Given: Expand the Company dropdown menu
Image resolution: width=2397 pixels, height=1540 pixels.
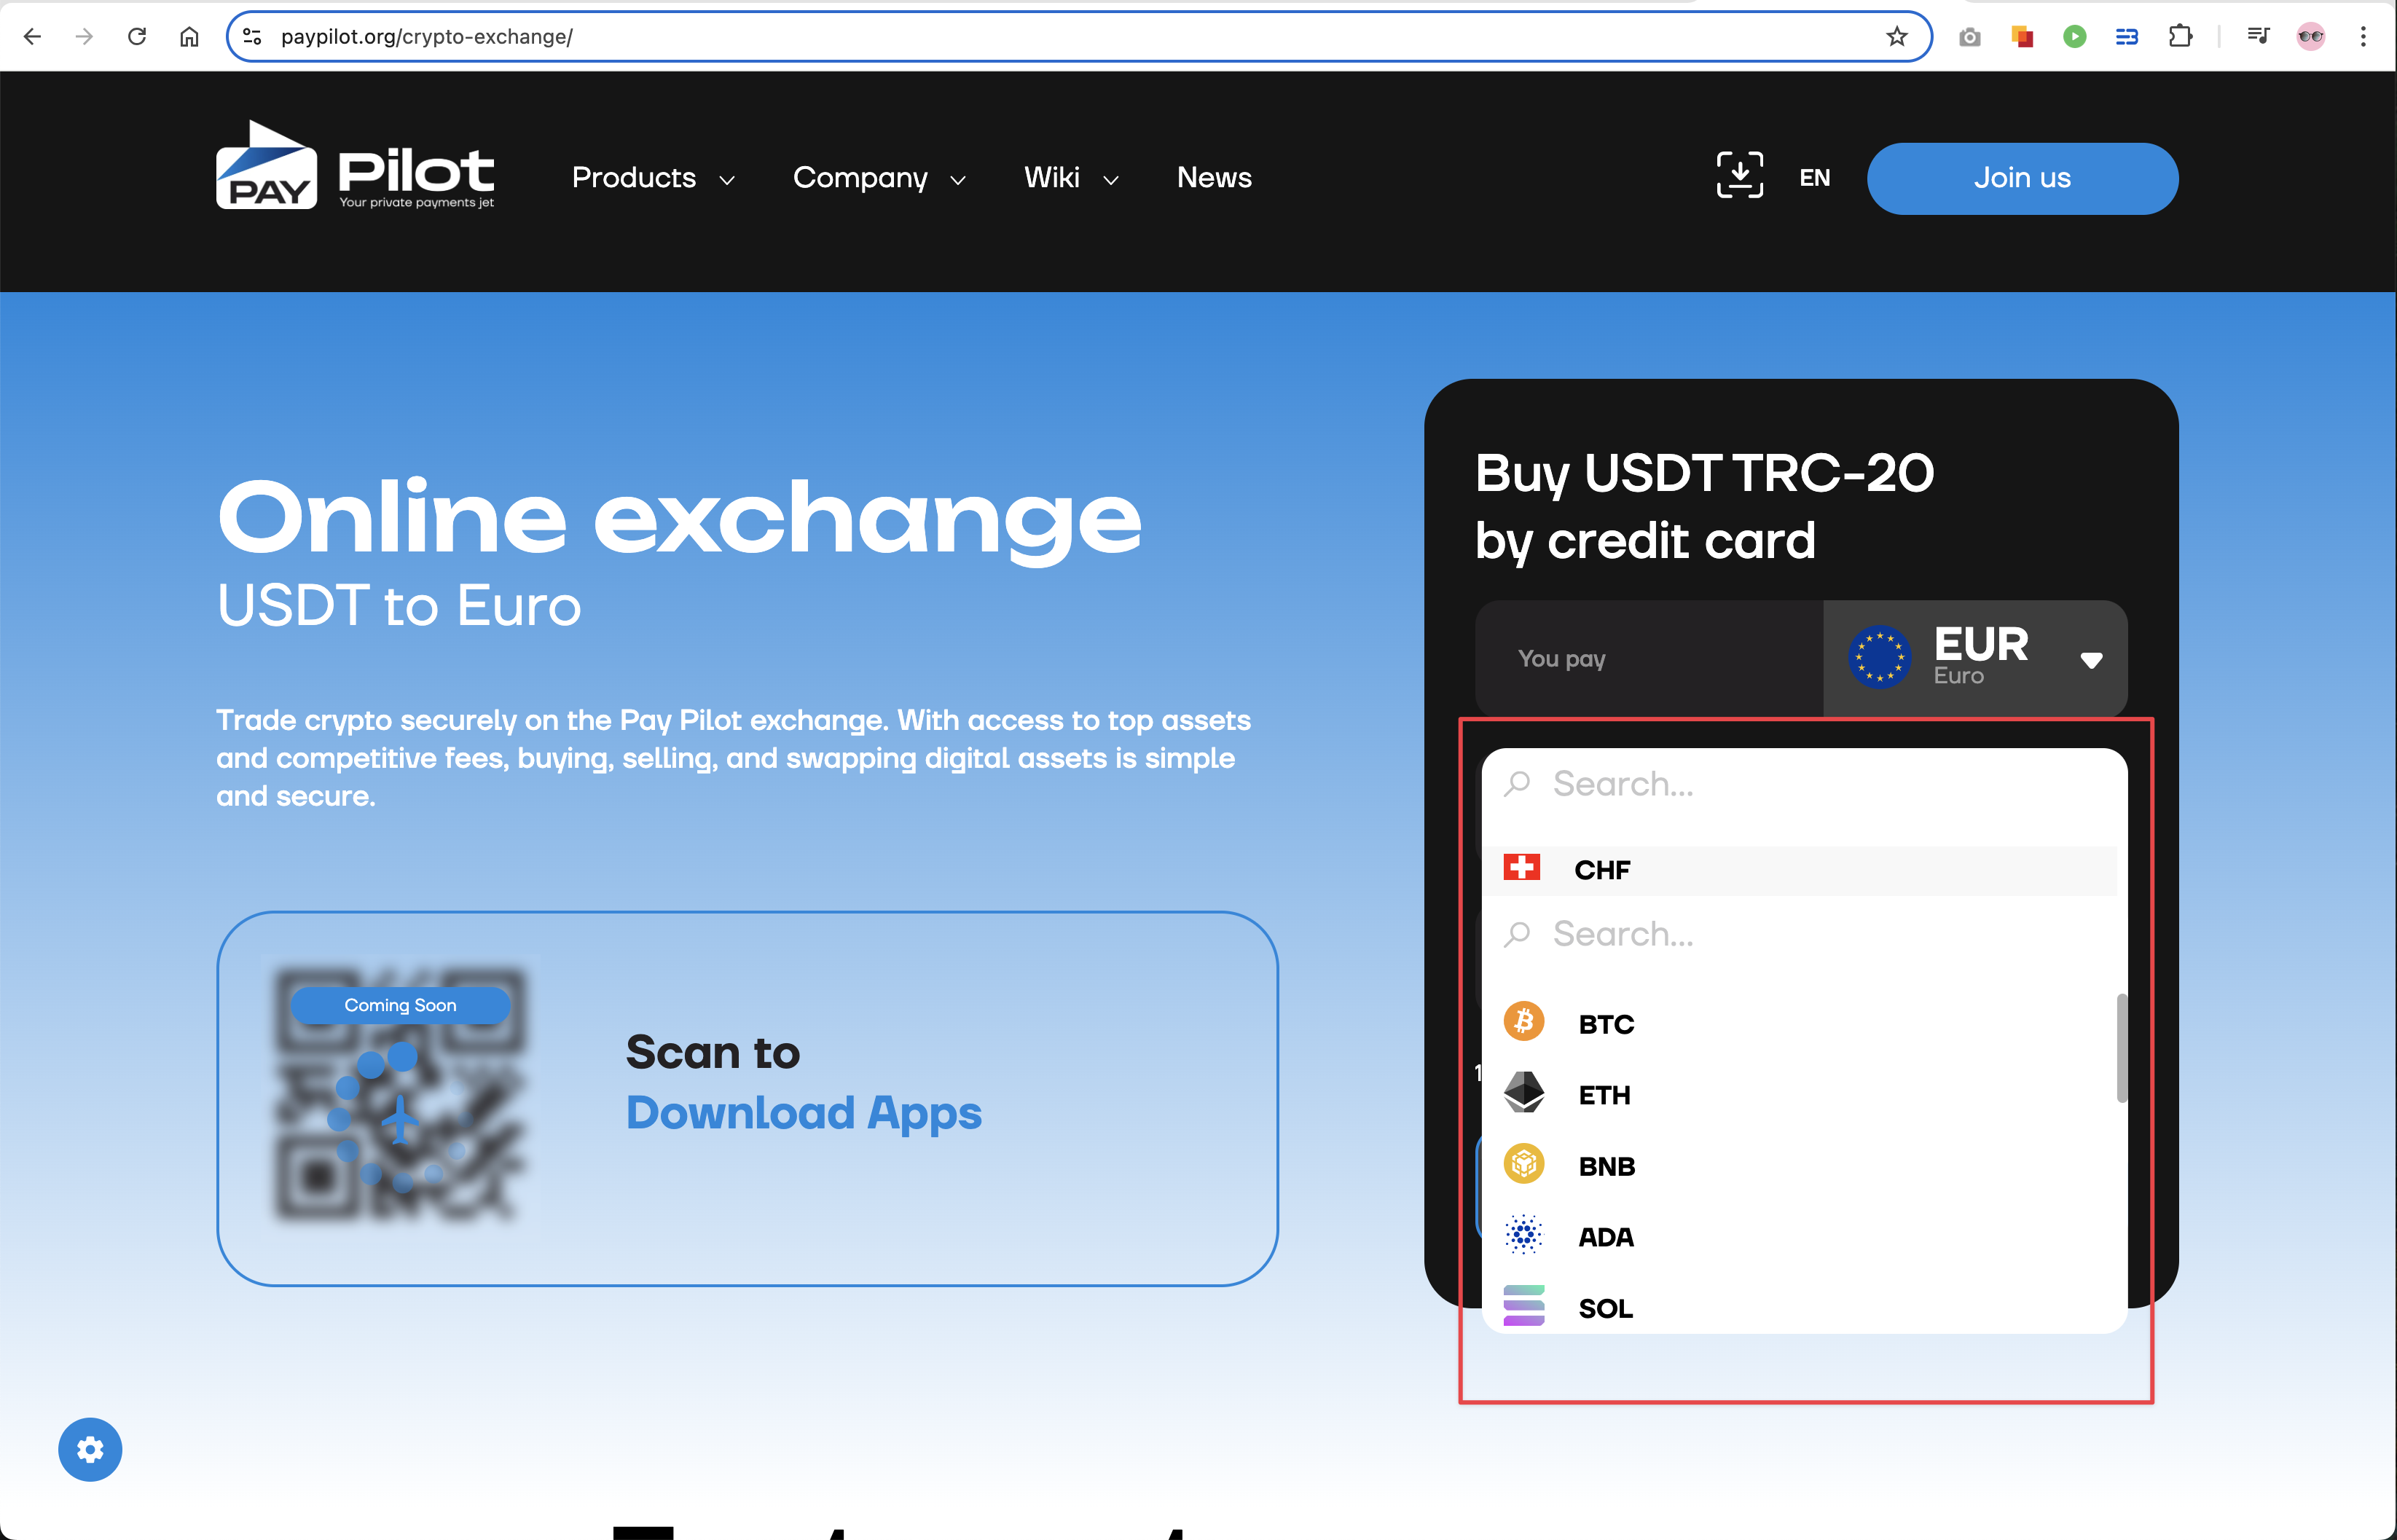Looking at the screenshot, I should 879,178.
